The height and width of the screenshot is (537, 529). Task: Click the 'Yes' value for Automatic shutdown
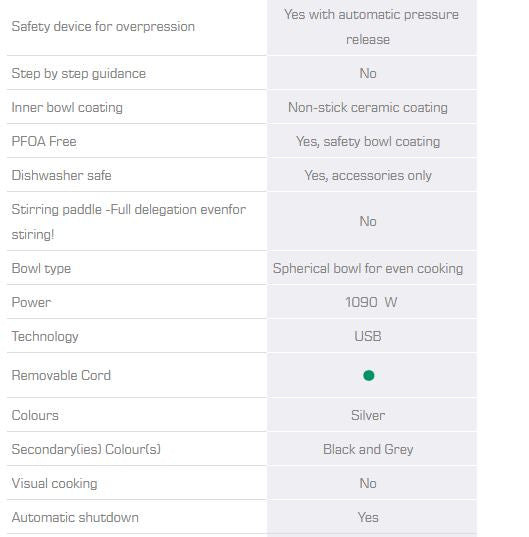[x=368, y=517]
